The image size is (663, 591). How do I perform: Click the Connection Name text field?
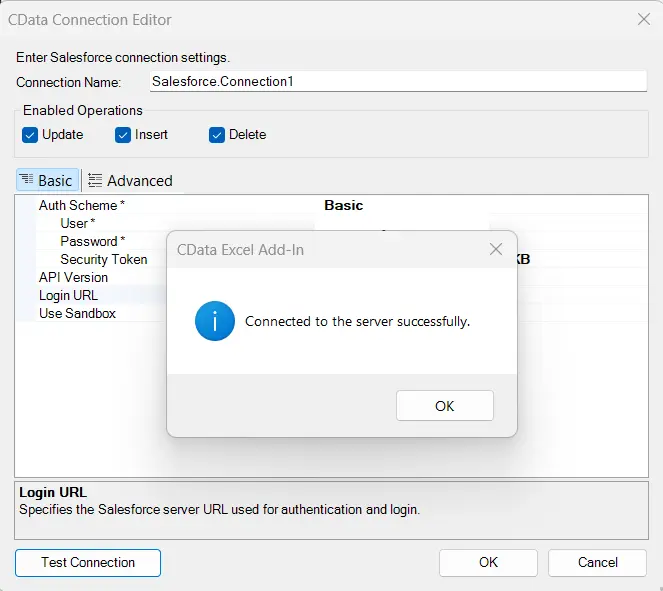click(x=397, y=82)
